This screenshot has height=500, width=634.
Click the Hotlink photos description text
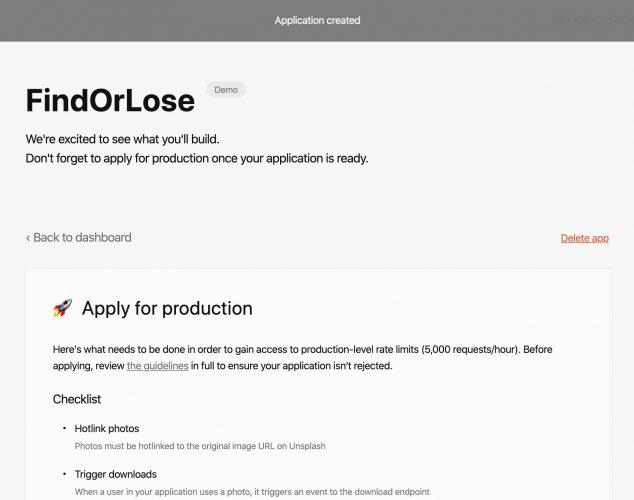[x=202, y=446]
